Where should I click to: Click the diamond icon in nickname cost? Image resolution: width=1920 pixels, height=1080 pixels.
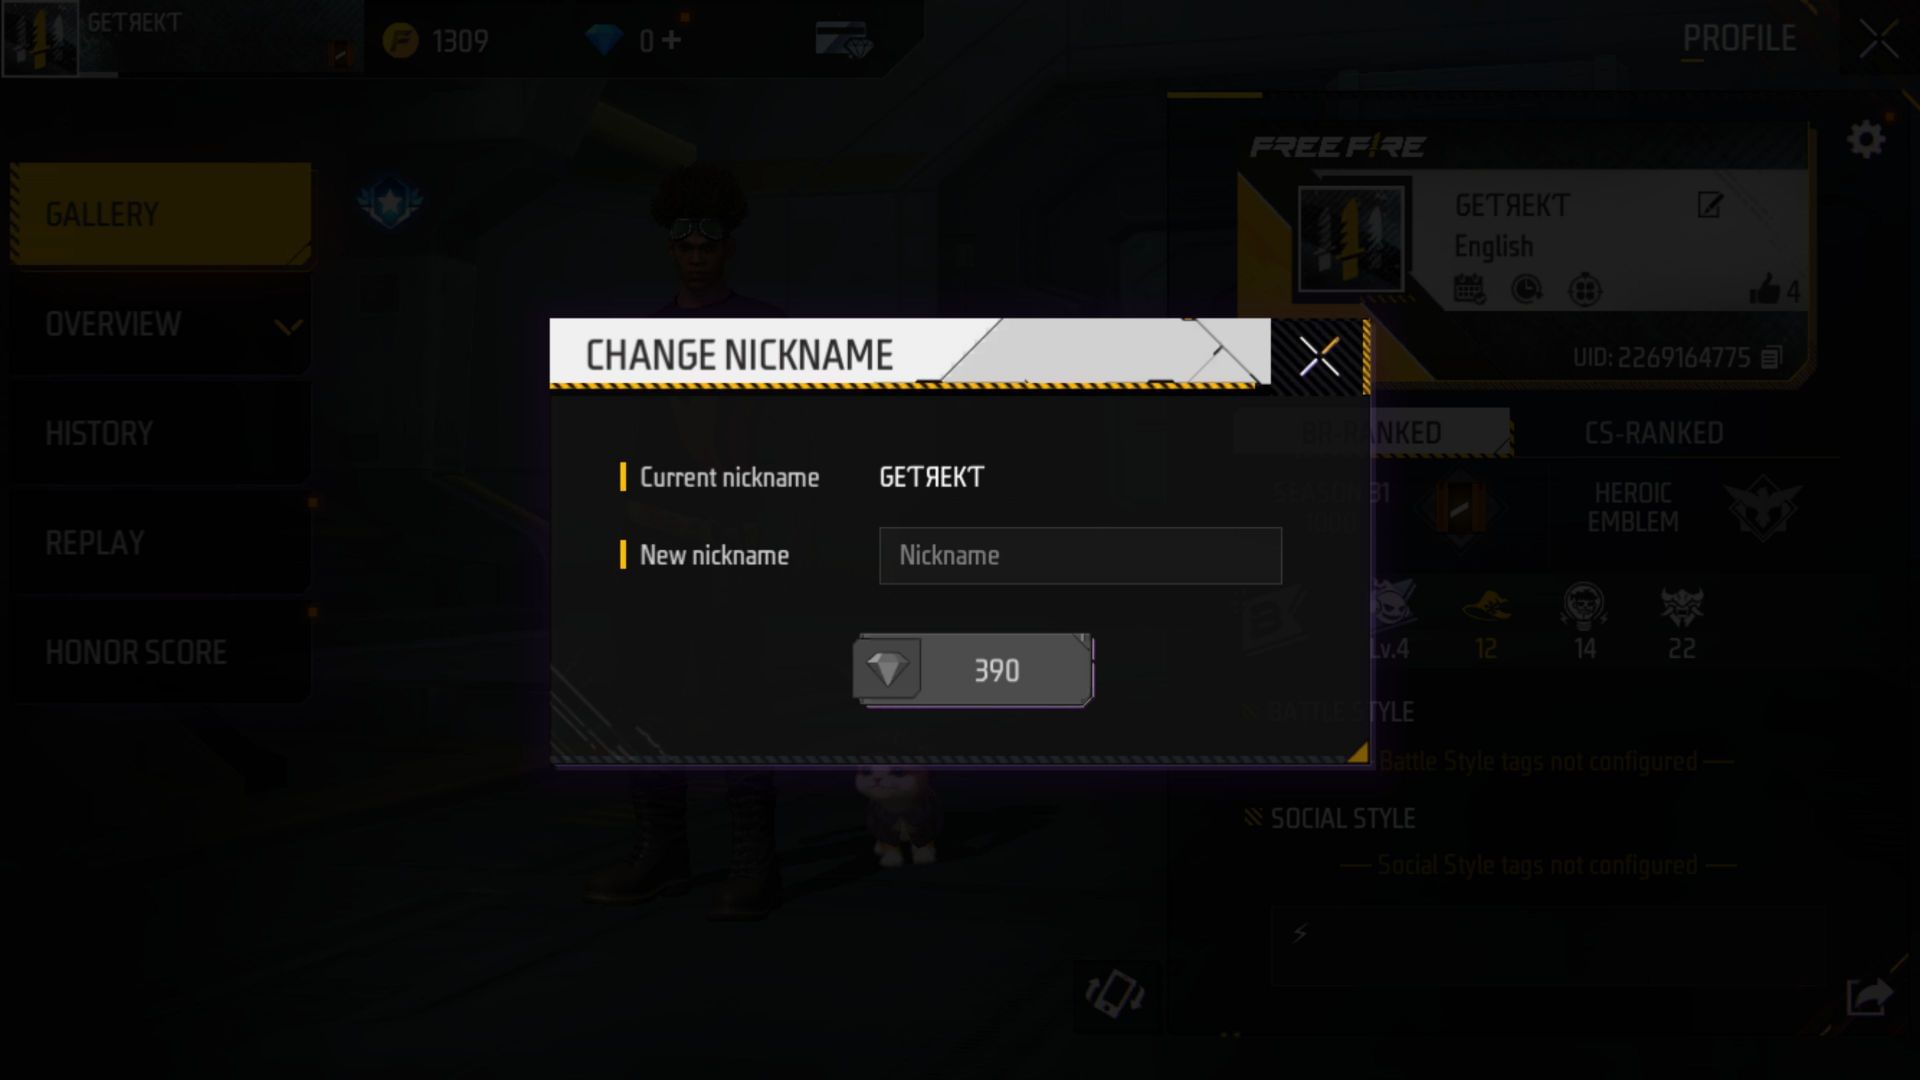click(887, 670)
